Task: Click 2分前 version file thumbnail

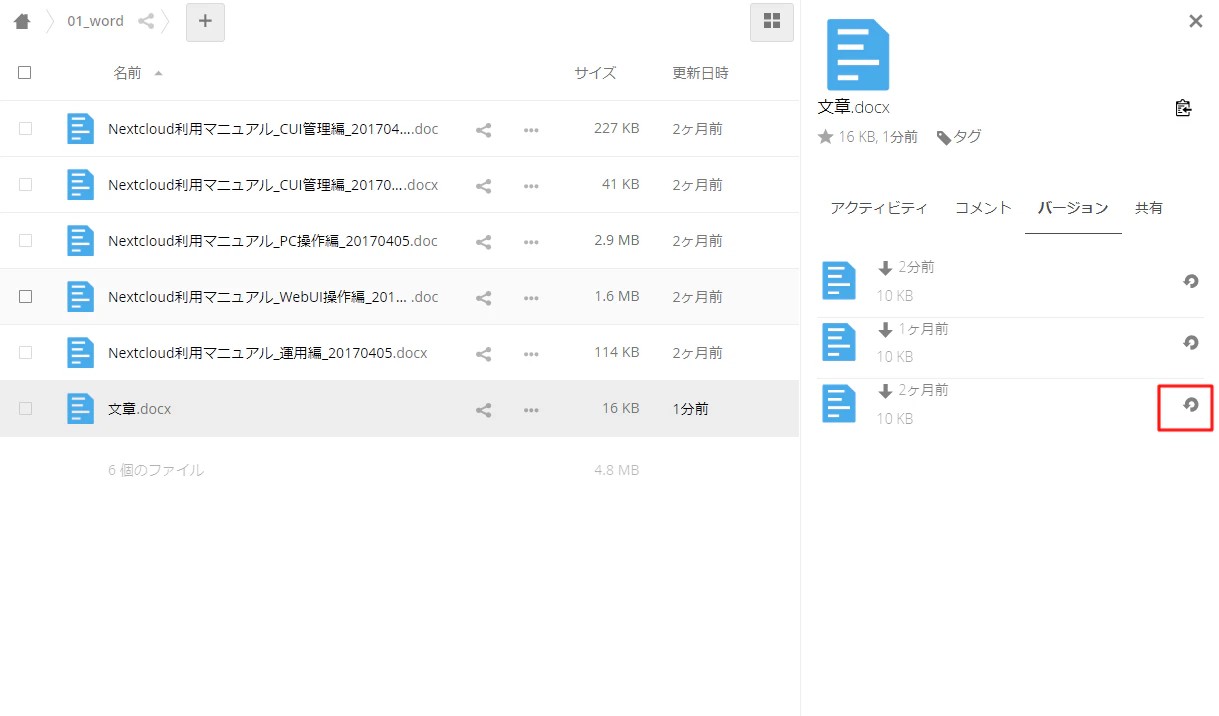Action: (x=839, y=281)
